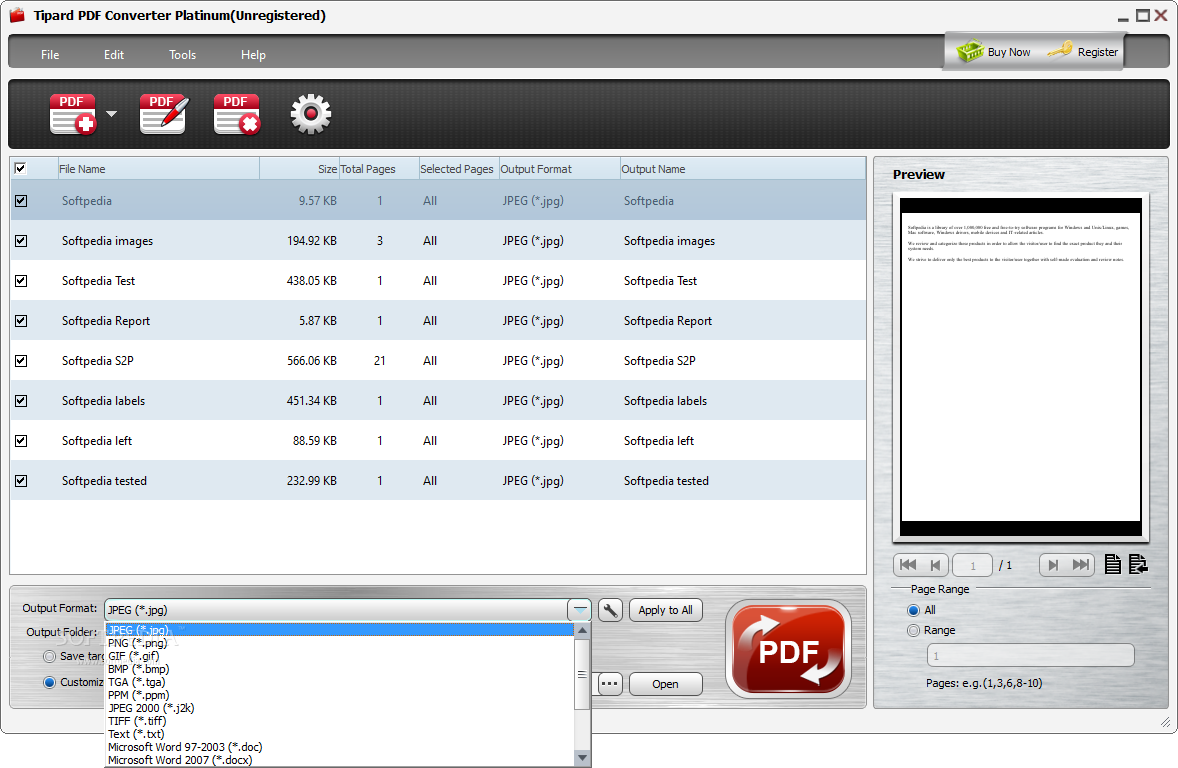Choose PPM (*.ppm) from format list
Viewport: 1178px width, 768px height.
click(x=340, y=695)
